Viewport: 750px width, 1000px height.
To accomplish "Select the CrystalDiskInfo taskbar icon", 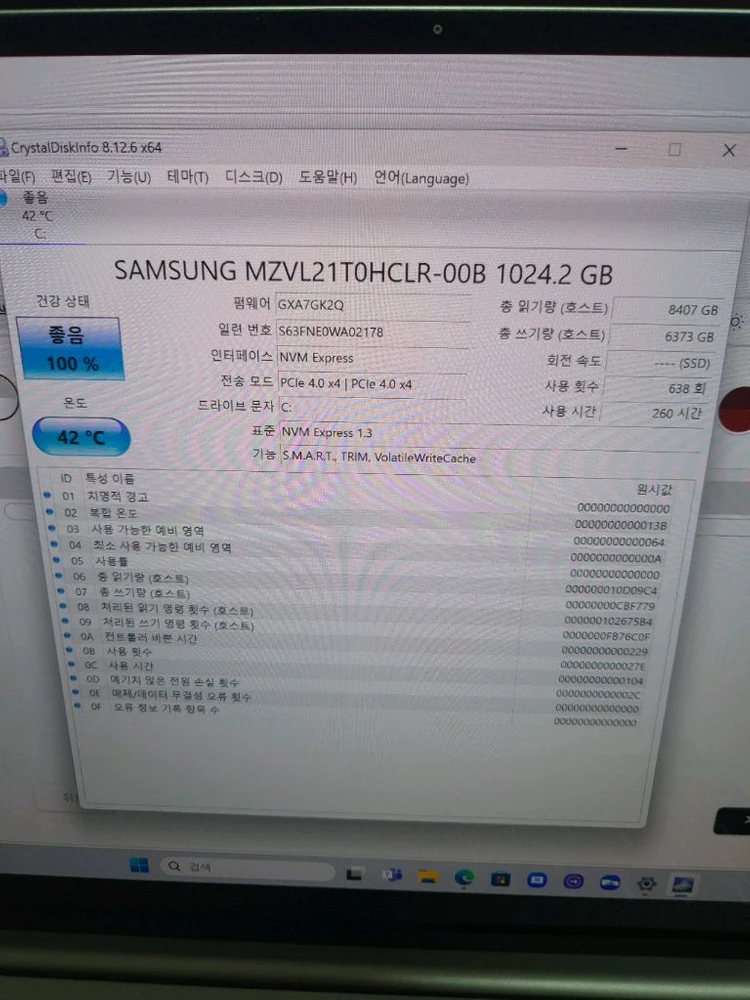I will click(682, 885).
